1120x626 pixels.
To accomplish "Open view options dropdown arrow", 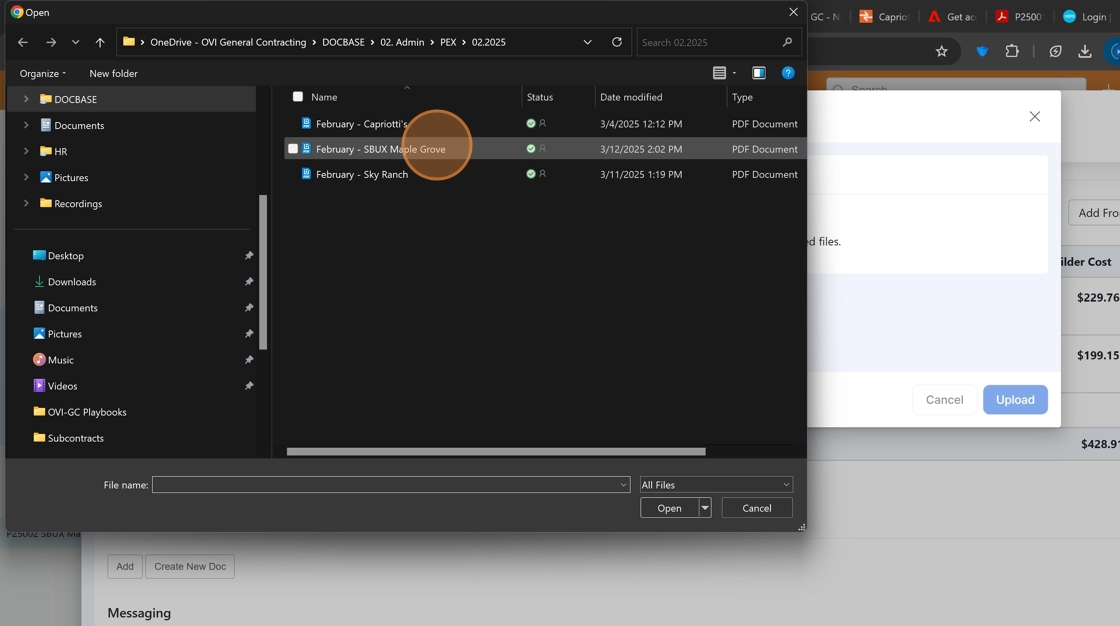I will pyautogui.click(x=734, y=73).
